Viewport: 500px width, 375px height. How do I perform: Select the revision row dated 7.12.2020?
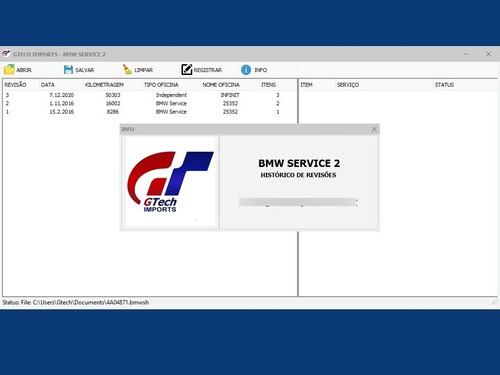pyautogui.click(x=149, y=95)
